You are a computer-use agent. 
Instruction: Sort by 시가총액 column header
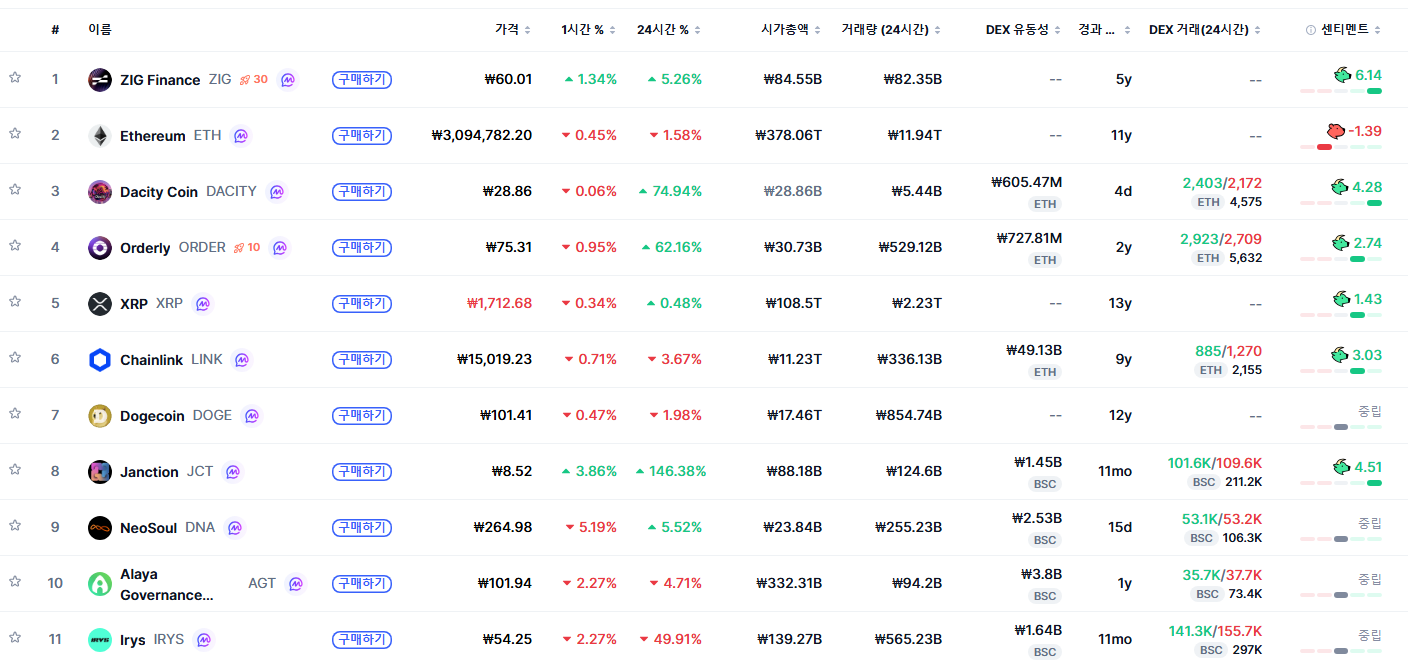[x=791, y=30]
